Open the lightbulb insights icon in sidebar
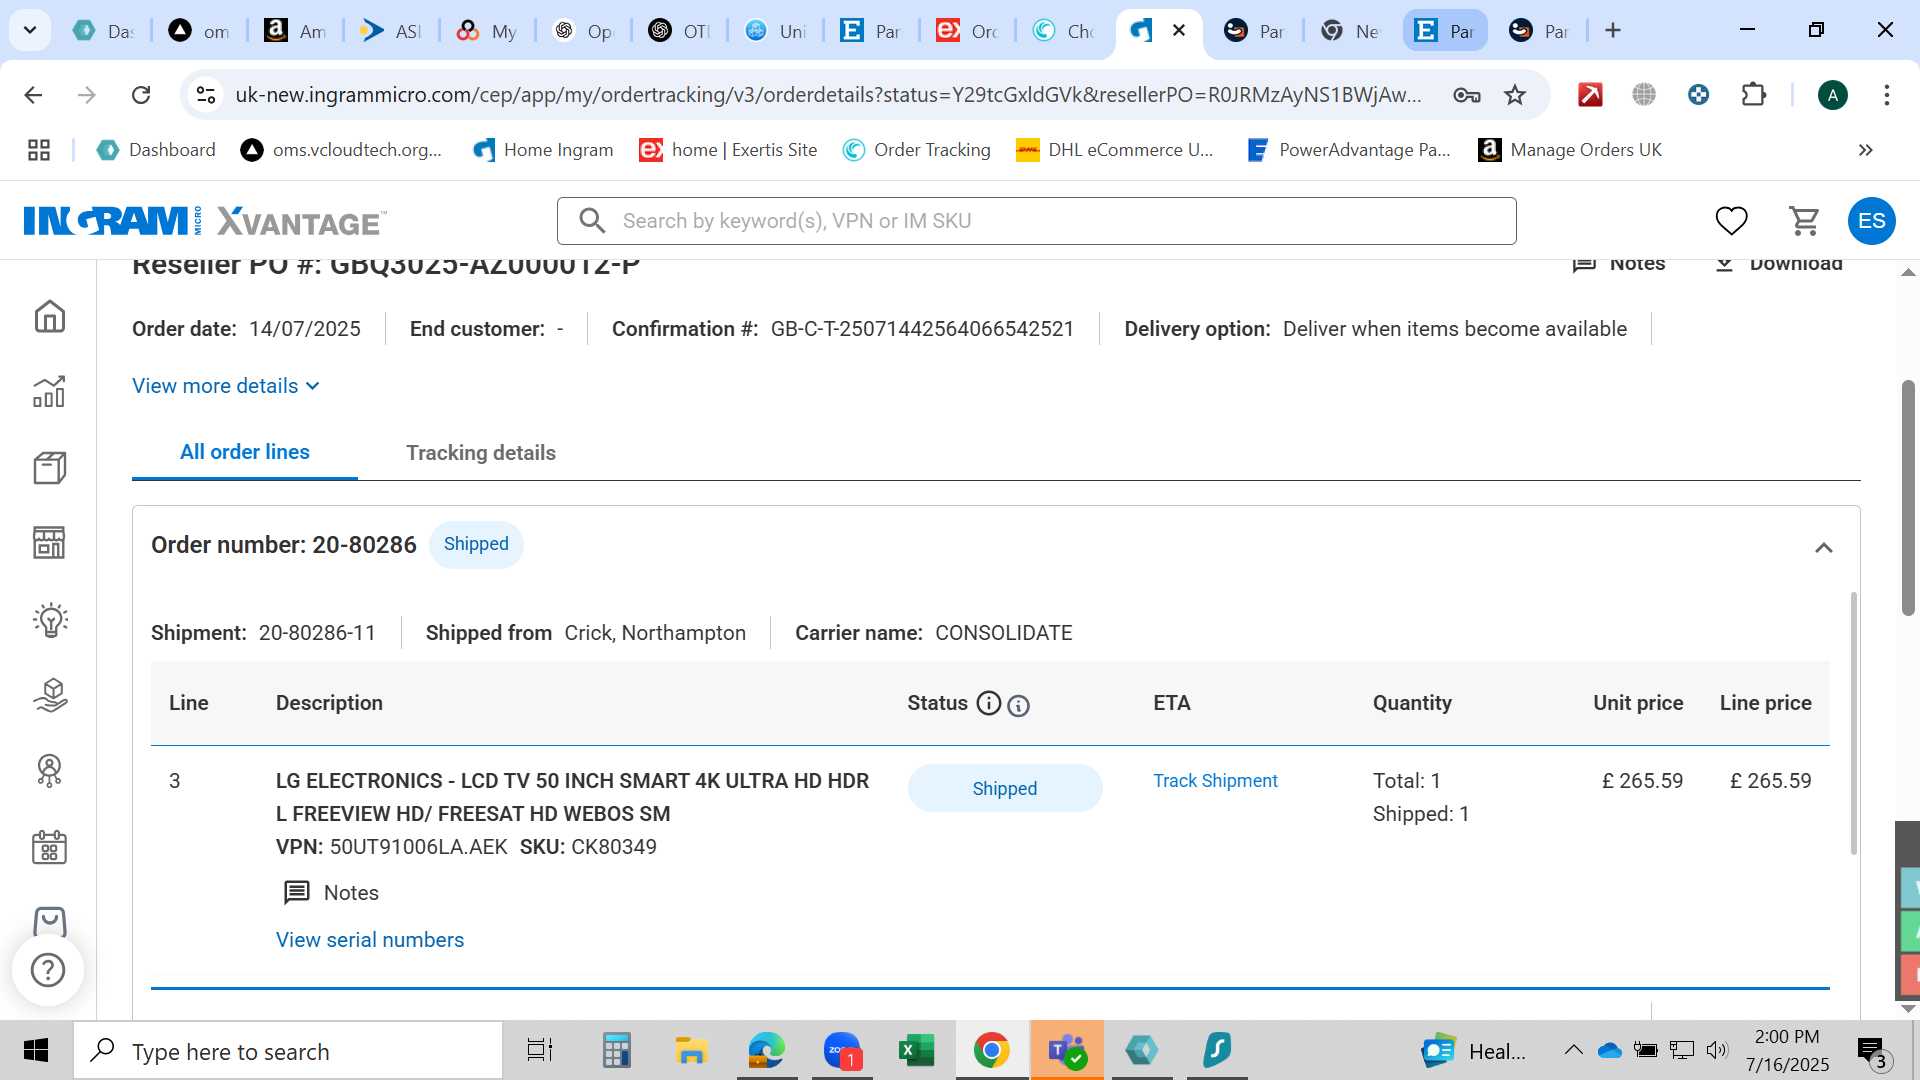1920x1080 pixels. [49, 620]
